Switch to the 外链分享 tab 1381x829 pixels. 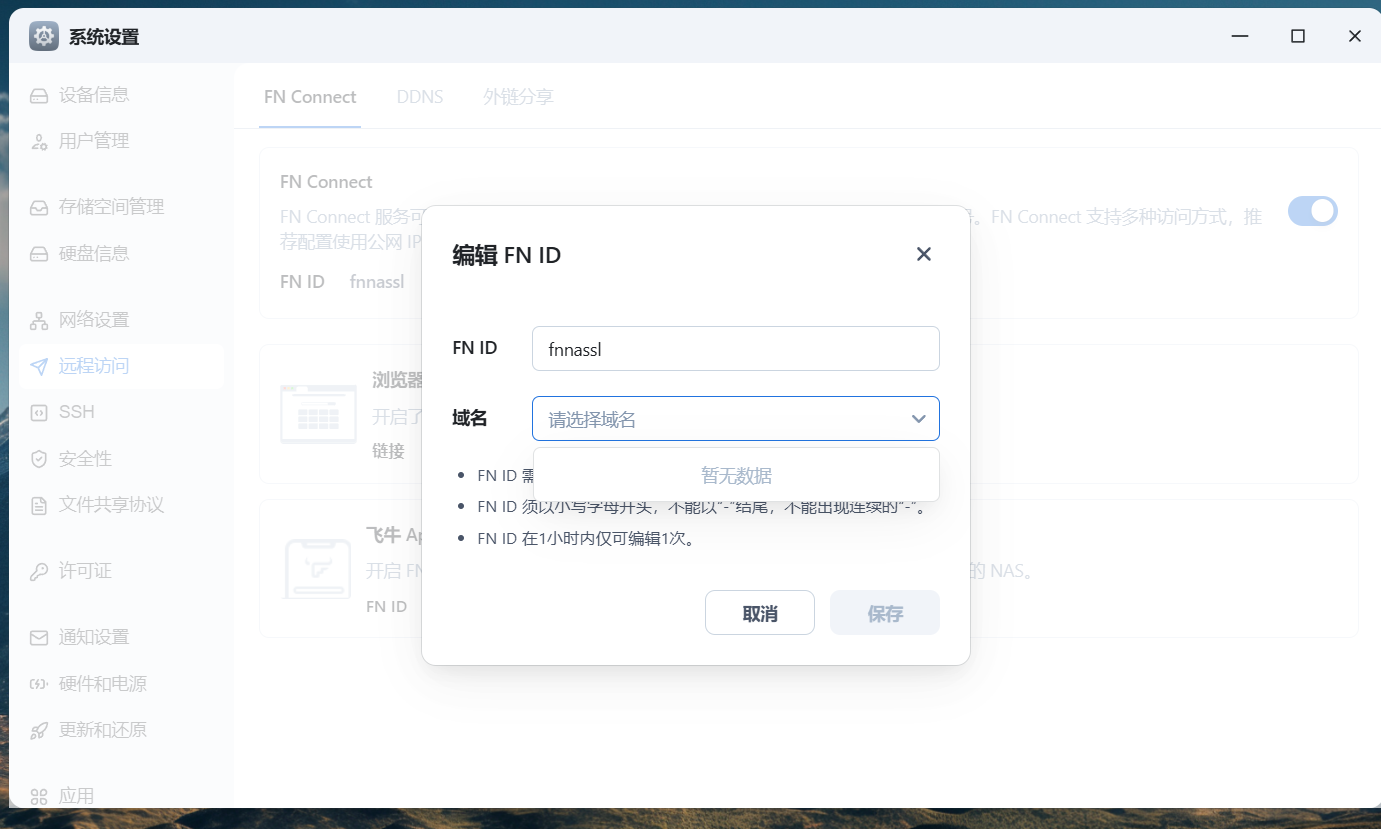(518, 97)
